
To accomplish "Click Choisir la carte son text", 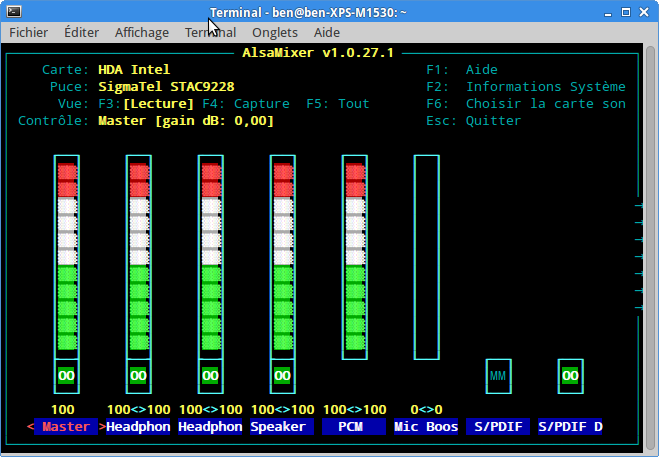I will coord(546,104).
